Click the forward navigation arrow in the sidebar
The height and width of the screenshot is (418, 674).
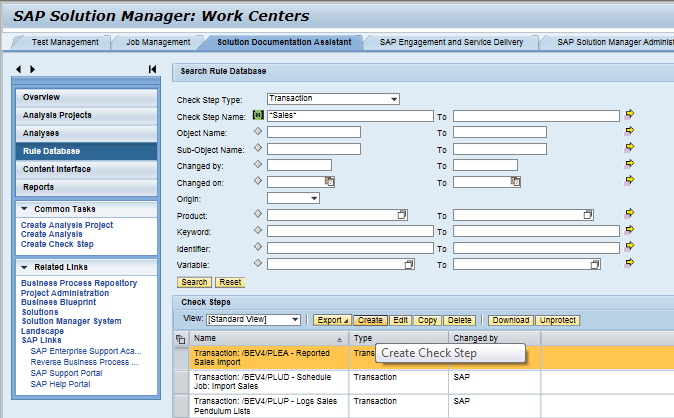click(33, 69)
